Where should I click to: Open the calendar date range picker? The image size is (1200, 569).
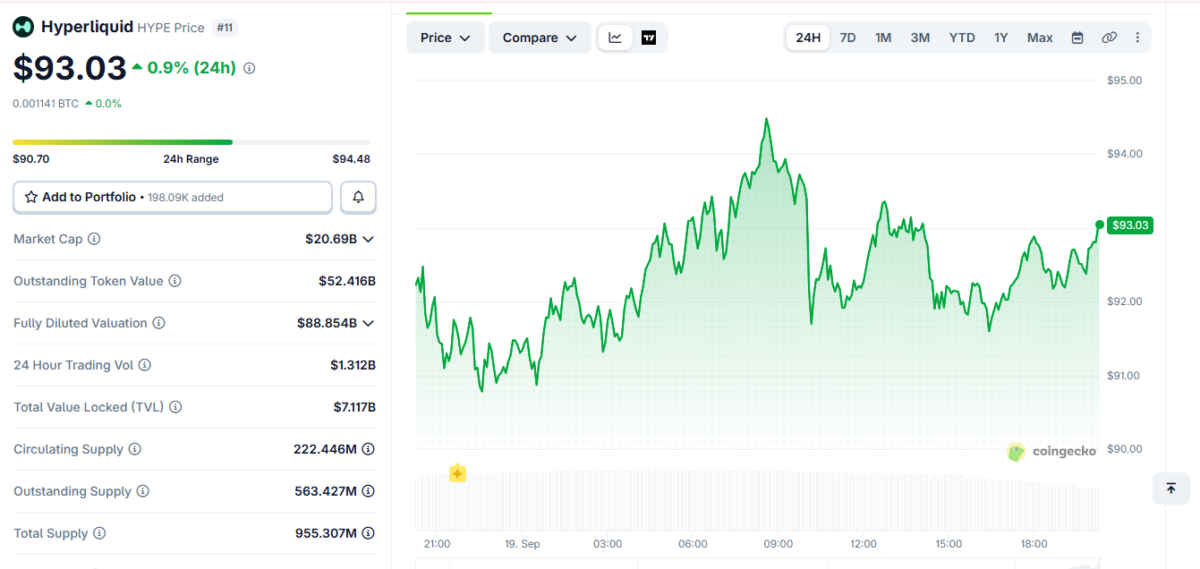[1077, 38]
